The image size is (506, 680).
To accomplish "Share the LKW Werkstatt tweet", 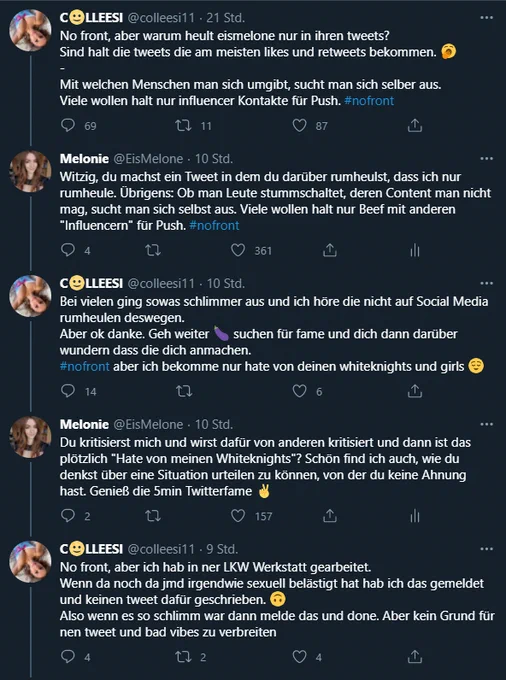I will (415, 657).
